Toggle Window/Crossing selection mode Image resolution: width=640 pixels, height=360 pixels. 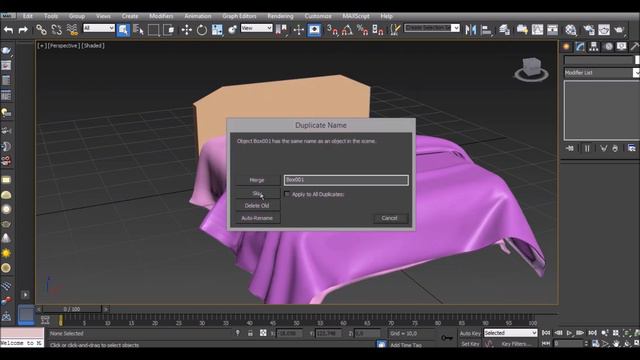(x=169, y=30)
